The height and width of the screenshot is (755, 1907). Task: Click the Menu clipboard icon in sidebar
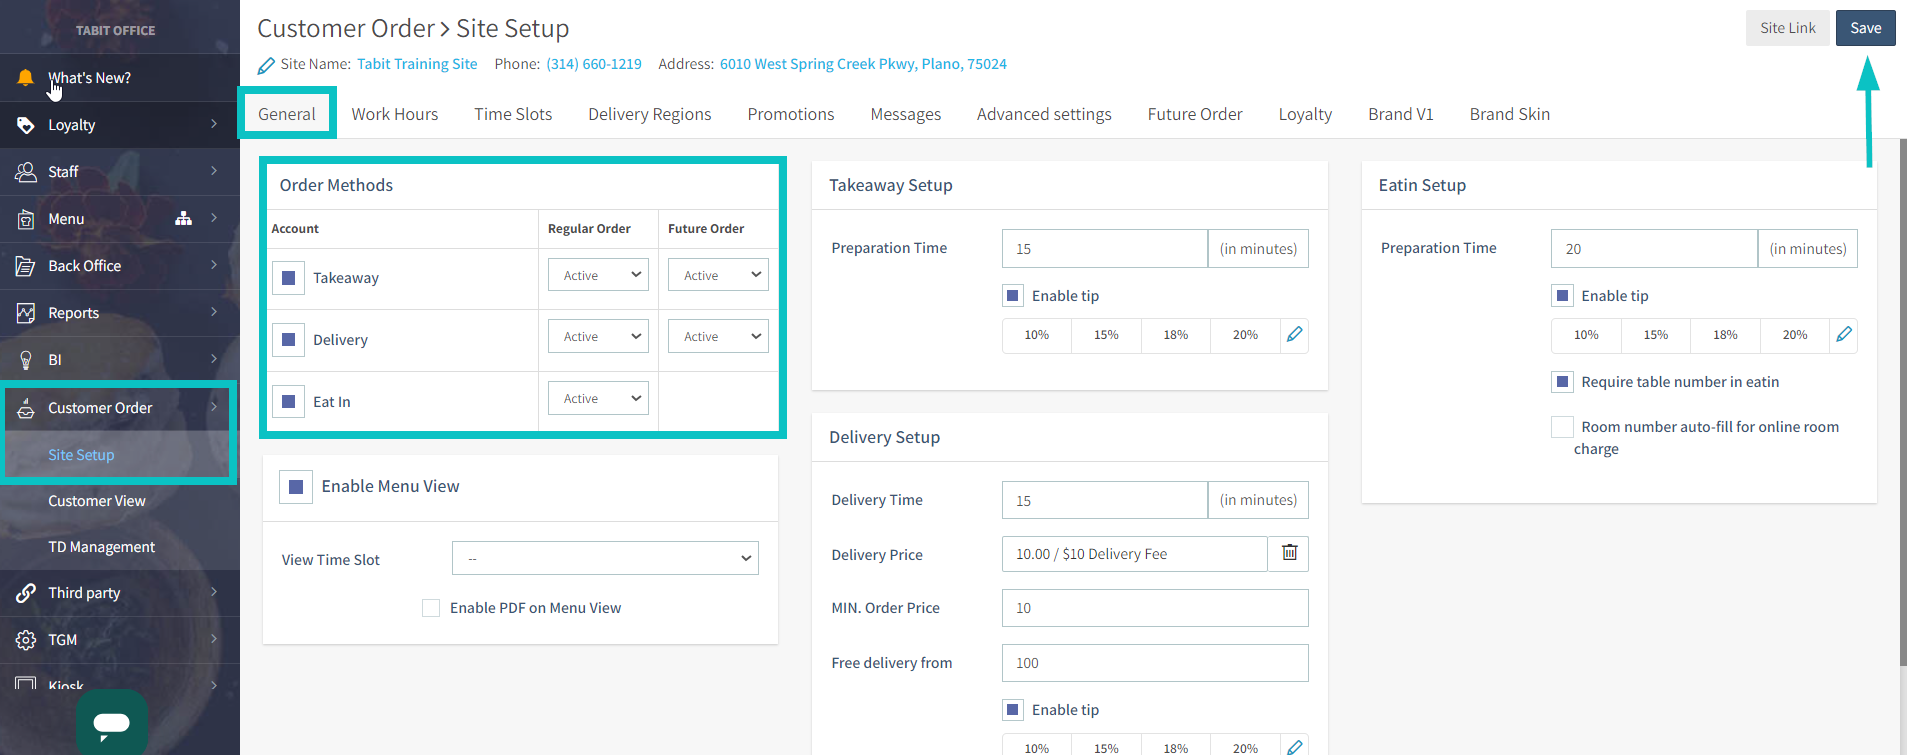25,219
